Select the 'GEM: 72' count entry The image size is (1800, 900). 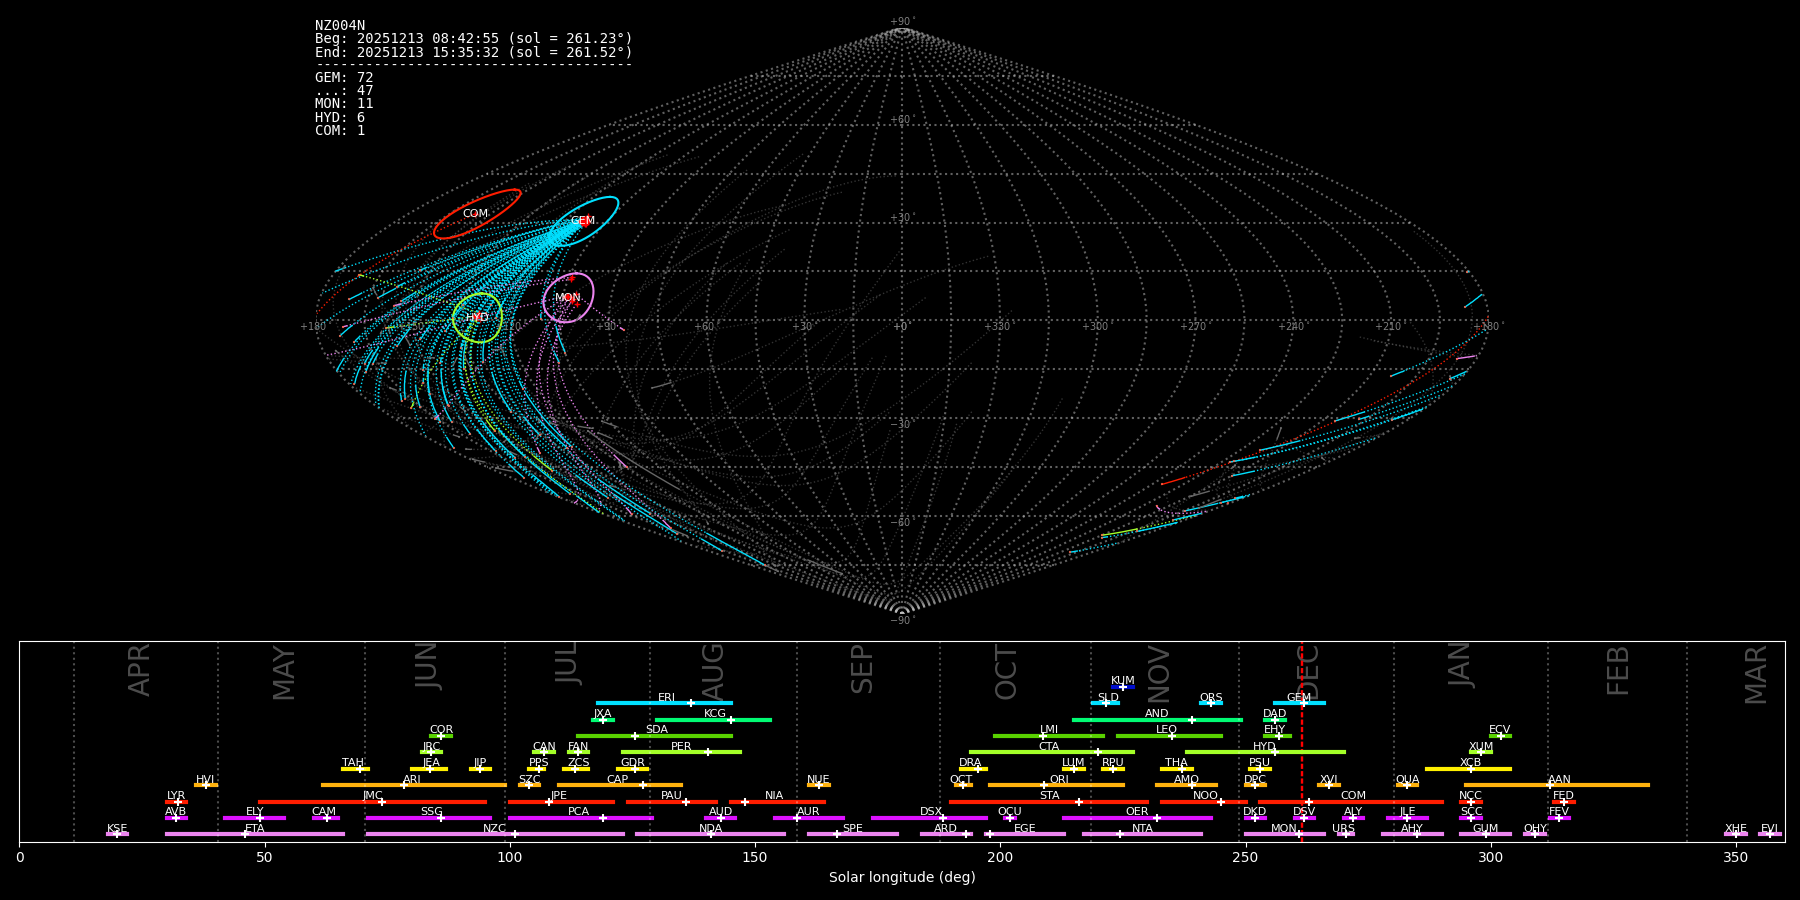click(344, 78)
